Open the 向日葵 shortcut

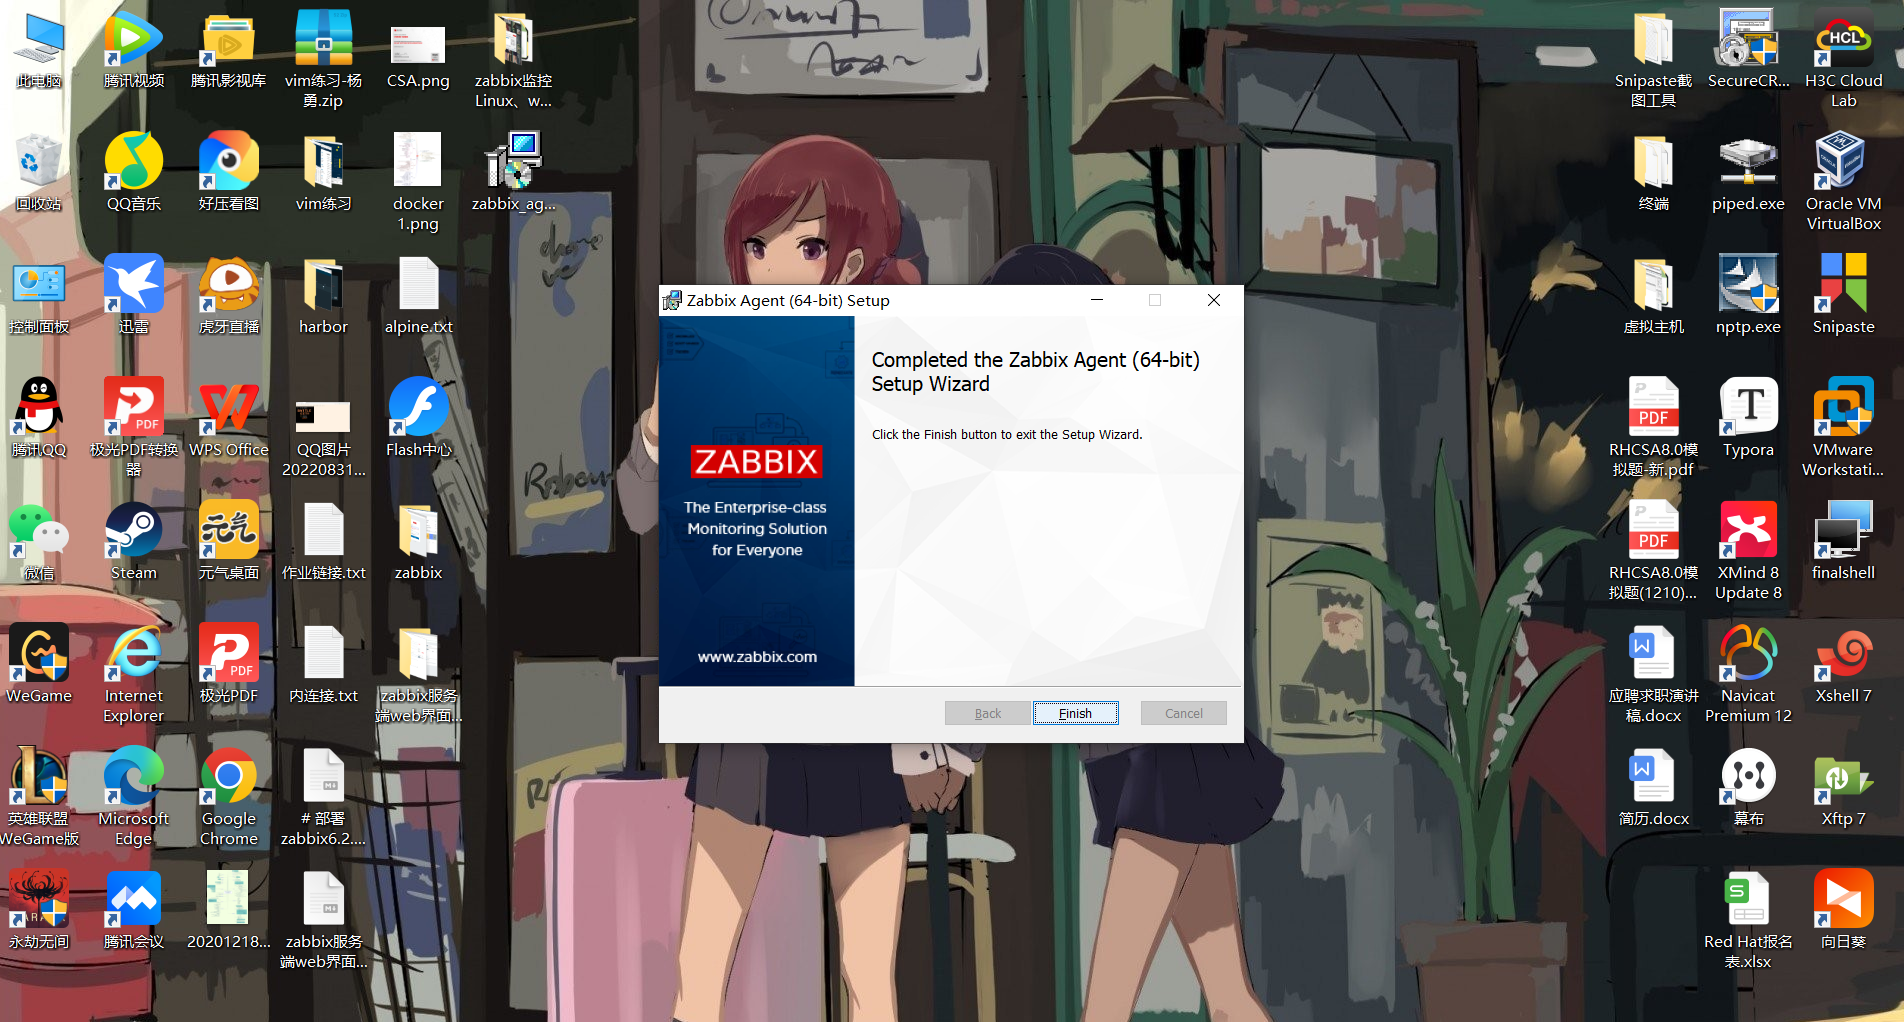pos(1843,911)
